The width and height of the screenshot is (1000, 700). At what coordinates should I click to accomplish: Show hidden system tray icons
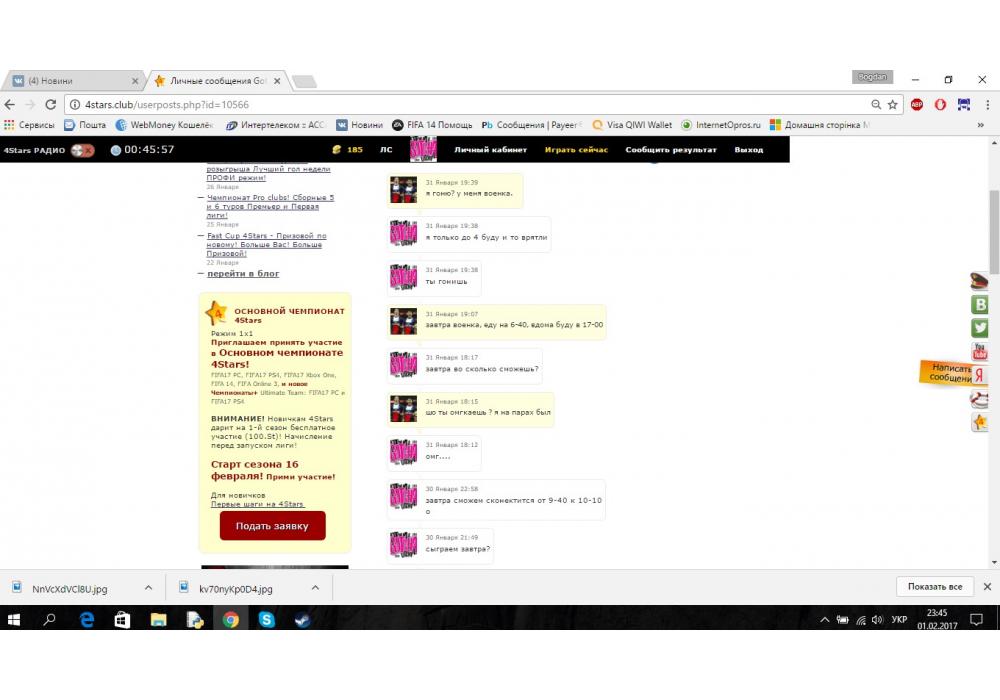click(x=824, y=620)
